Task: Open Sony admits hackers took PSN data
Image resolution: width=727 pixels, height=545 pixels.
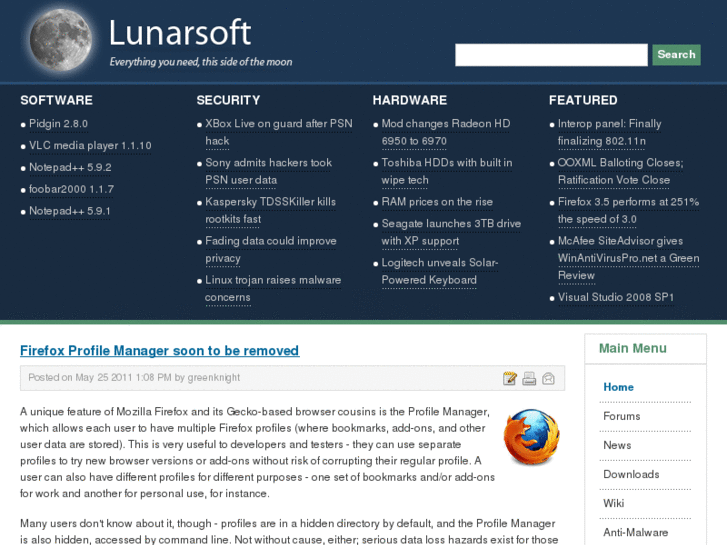Action: [268, 171]
